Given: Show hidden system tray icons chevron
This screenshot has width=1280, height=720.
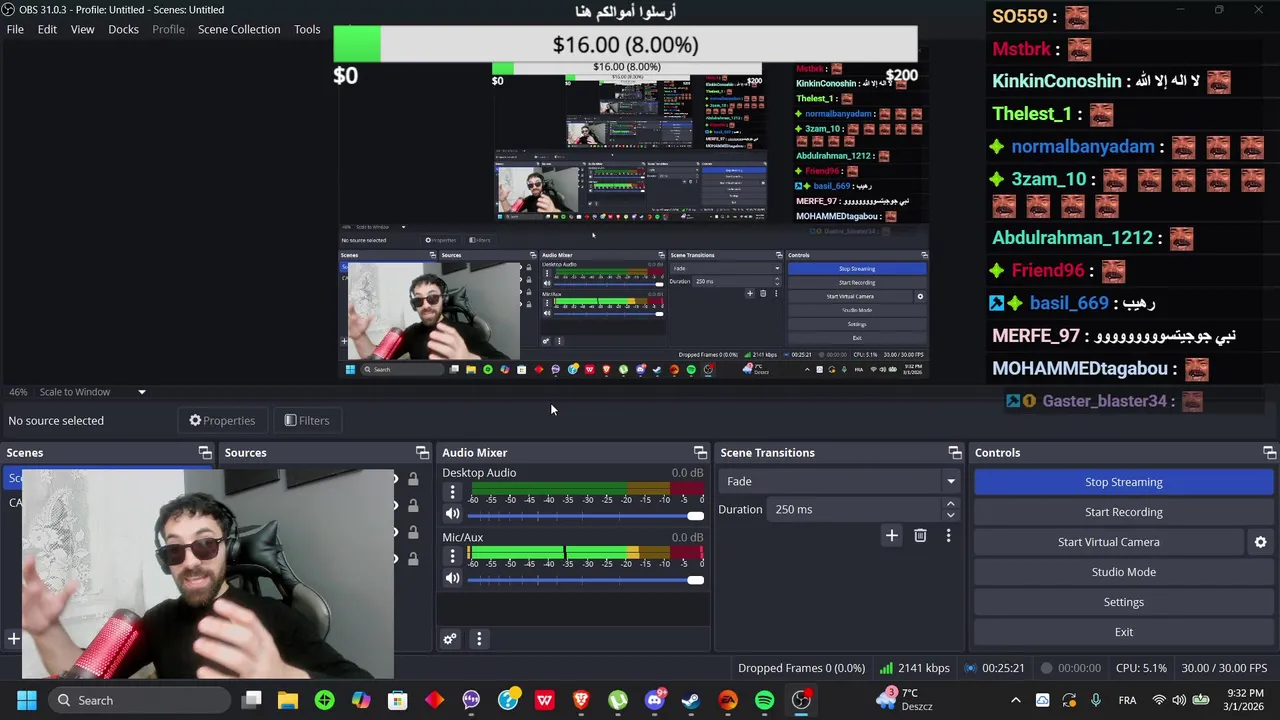Looking at the screenshot, I should coord(1016,700).
